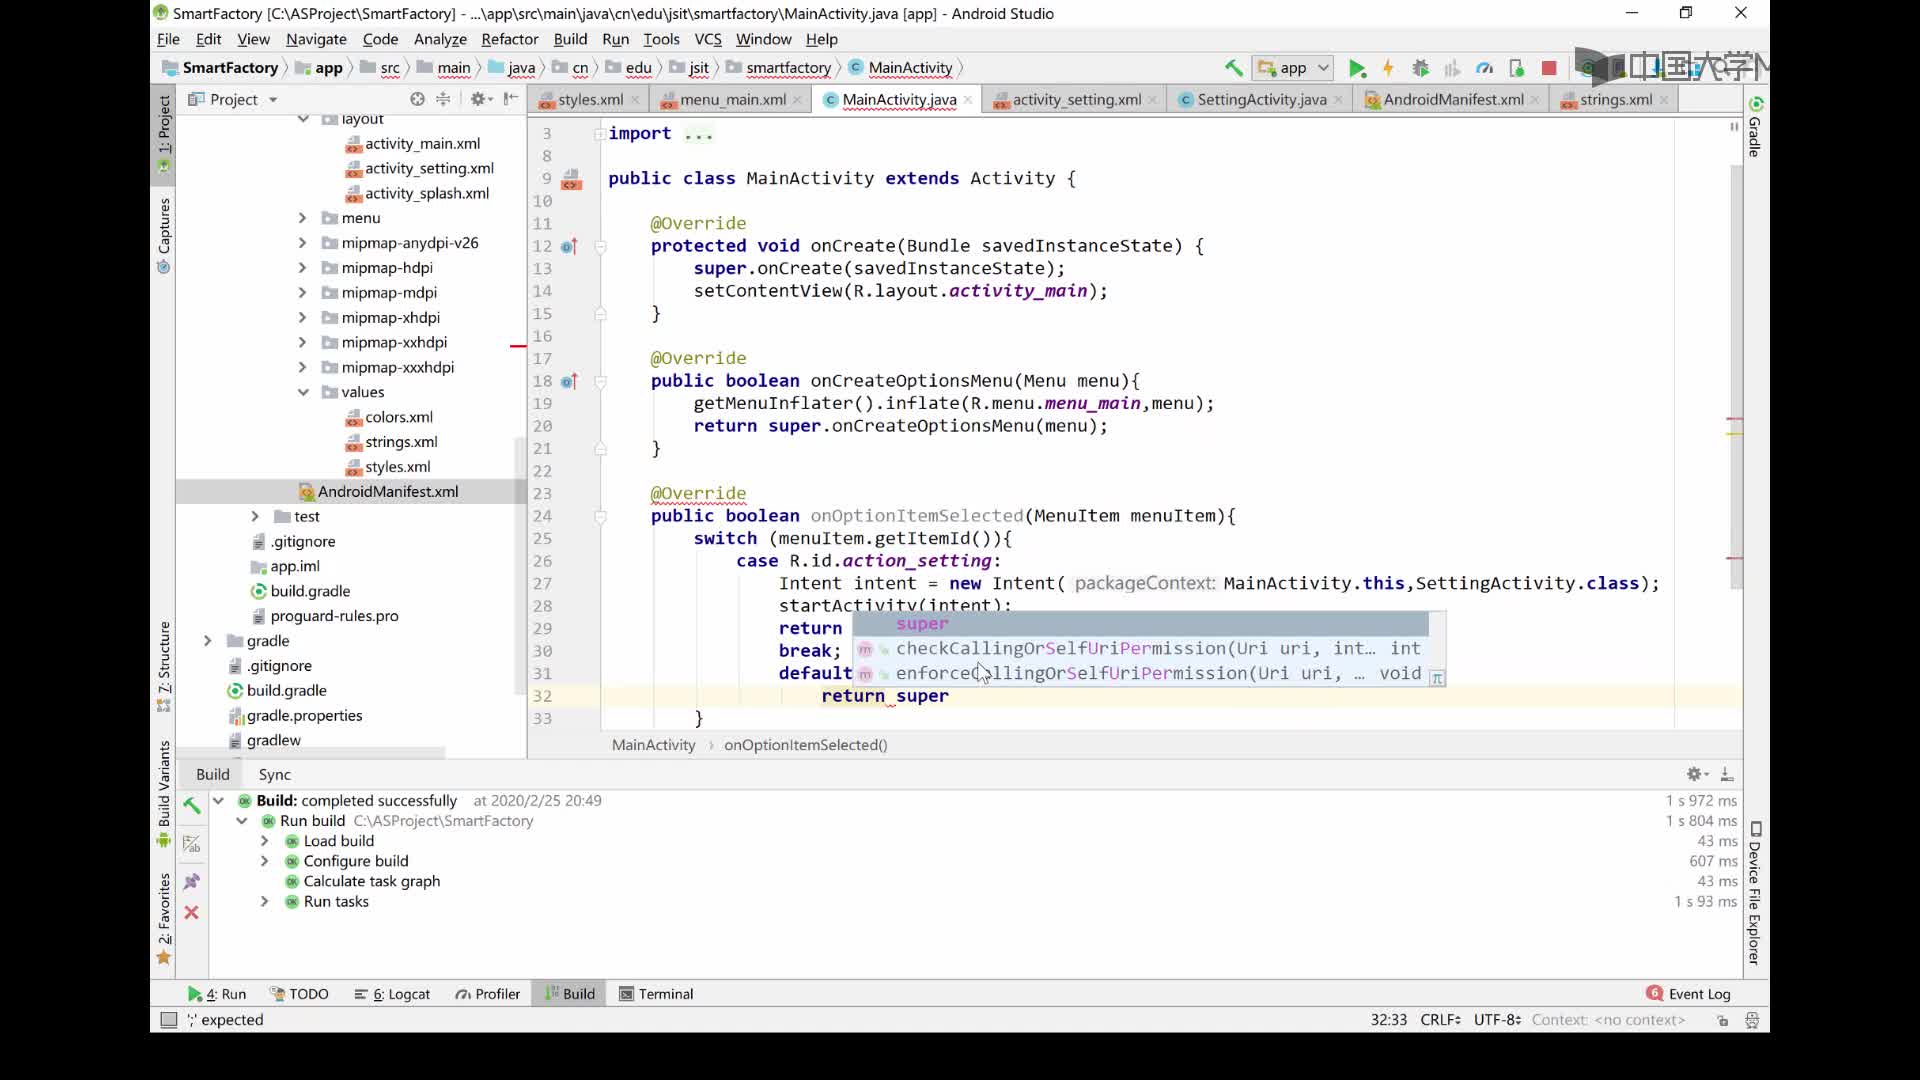The image size is (1920, 1080).
Task: Click the Gradle sync status icon top right
Action: click(x=1756, y=104)
